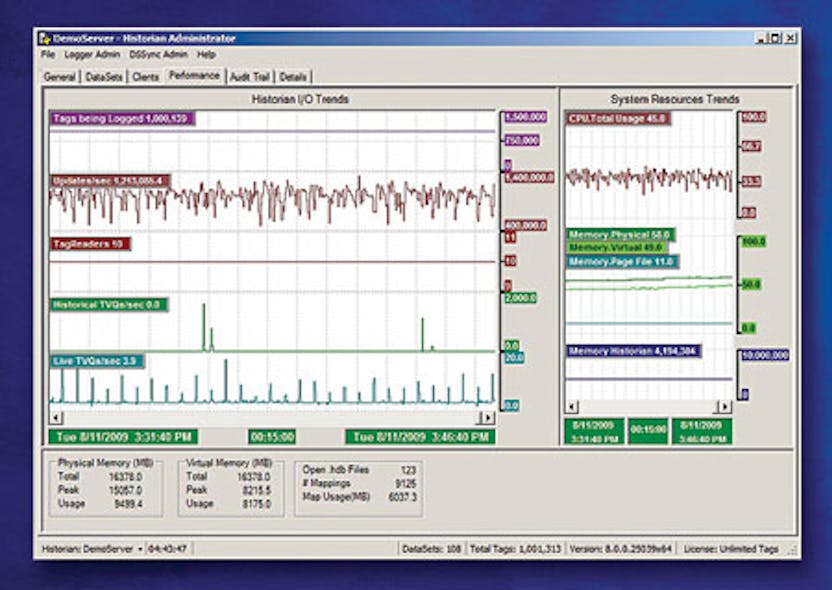
Task: Click the application icon in title bar
Action: tap(45, 39)
